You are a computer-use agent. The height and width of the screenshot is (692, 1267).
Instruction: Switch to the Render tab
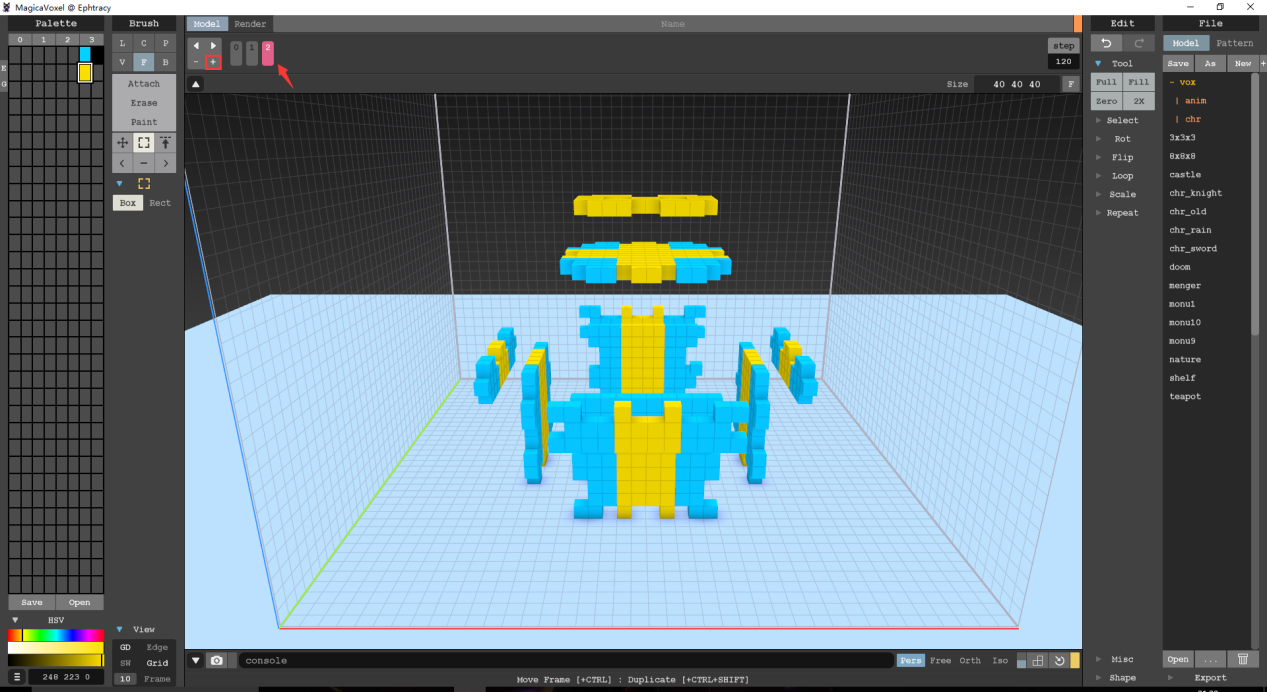(250, 24)
